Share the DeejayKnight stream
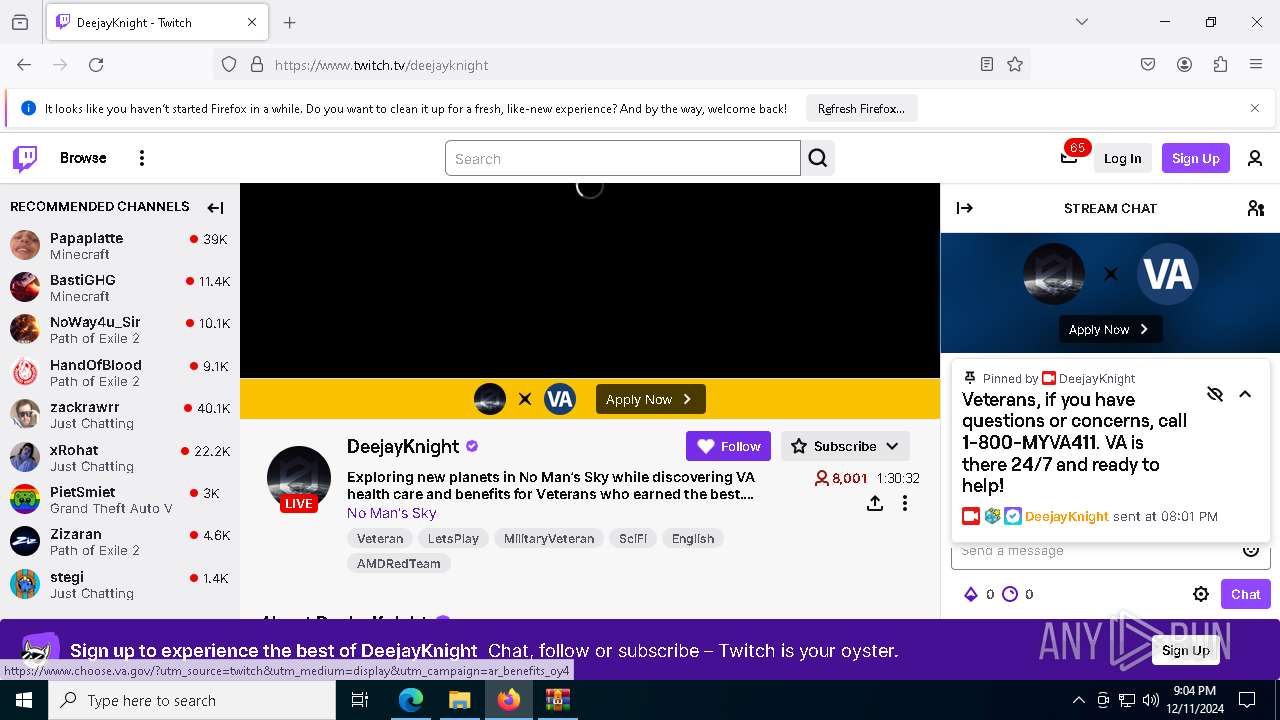Screen dimensions: 1280x720 pyautogui.click(x=875, y=503)
